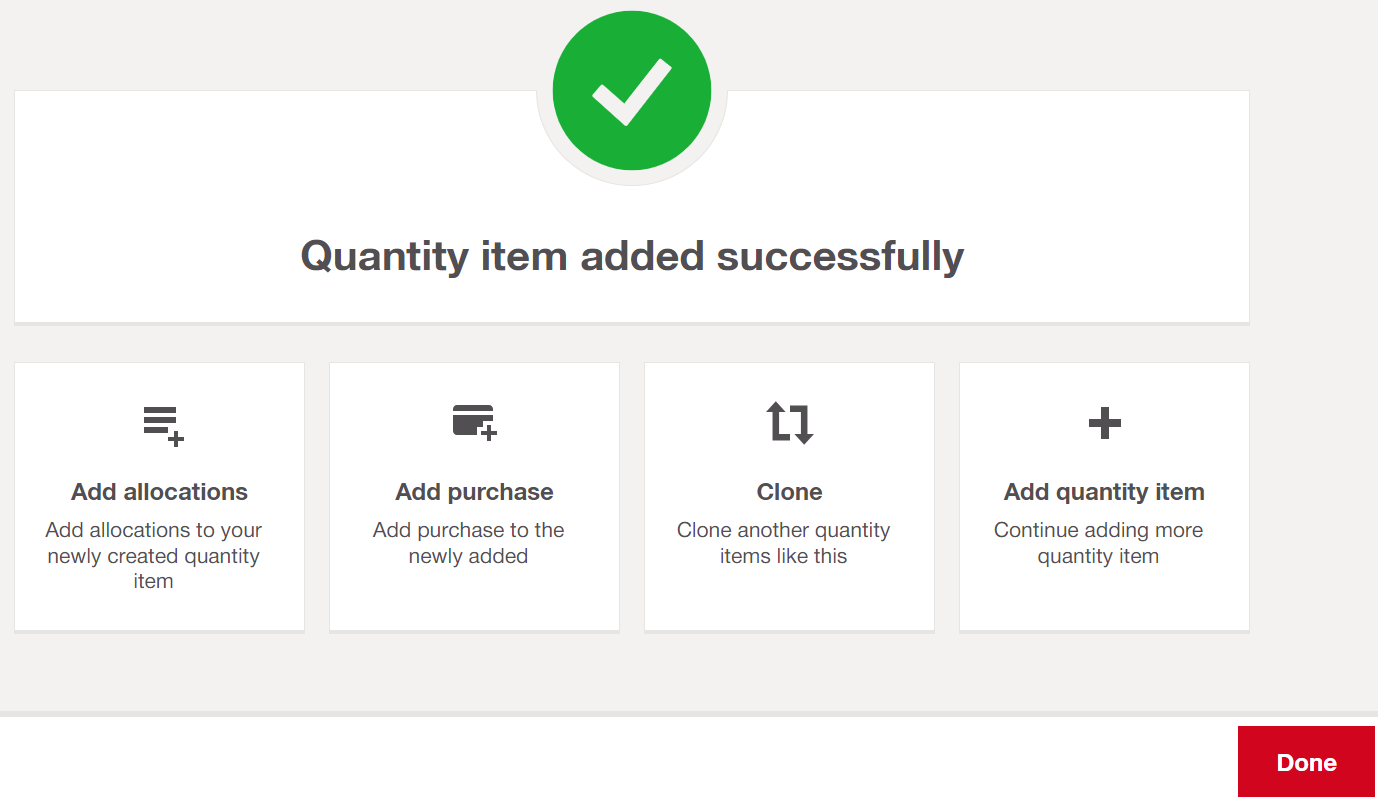Open the Add allocations title link
Viewport: 1378px width, 799px height.
pyautogui.click(x=159, y=492)
